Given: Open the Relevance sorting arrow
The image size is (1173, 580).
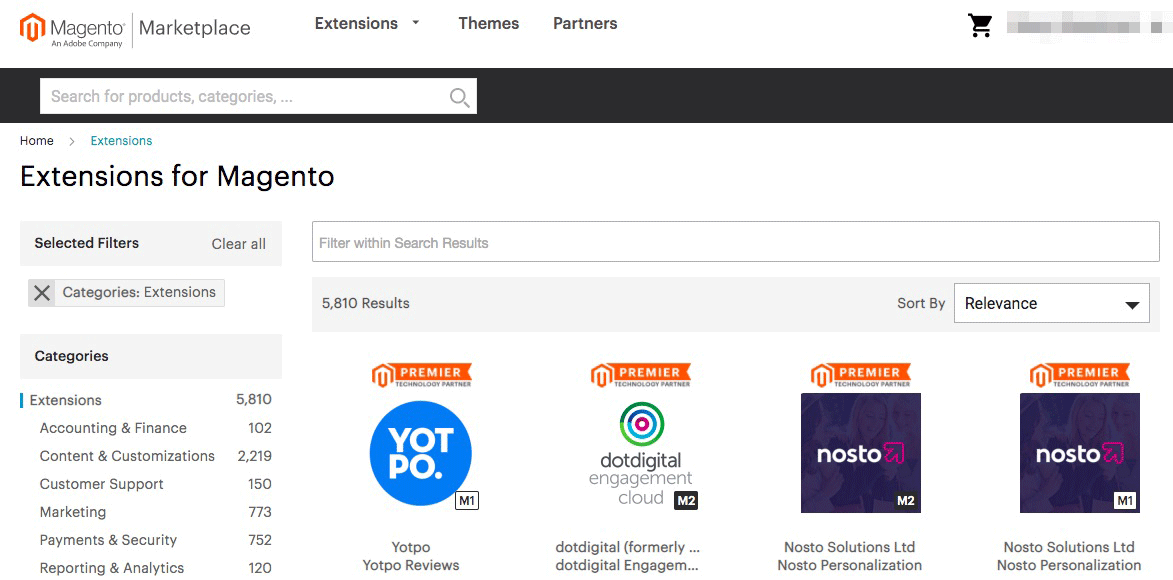Looking at the screenshot, I should pos(1132,302).
